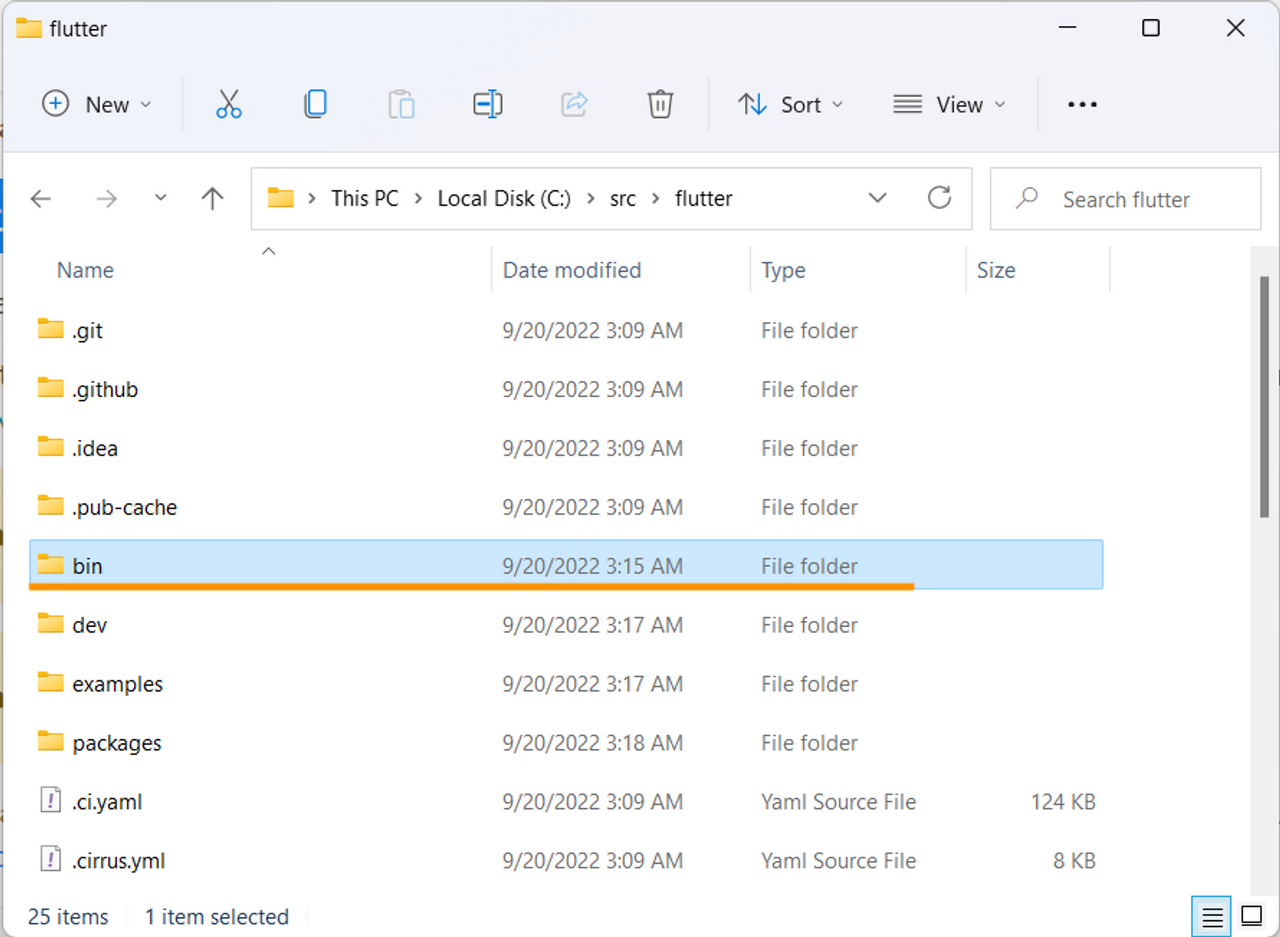The height and width of the screenshot is (937, 1280).
Task: Click the 8 KB size cell
Action: coord(1072,861)
